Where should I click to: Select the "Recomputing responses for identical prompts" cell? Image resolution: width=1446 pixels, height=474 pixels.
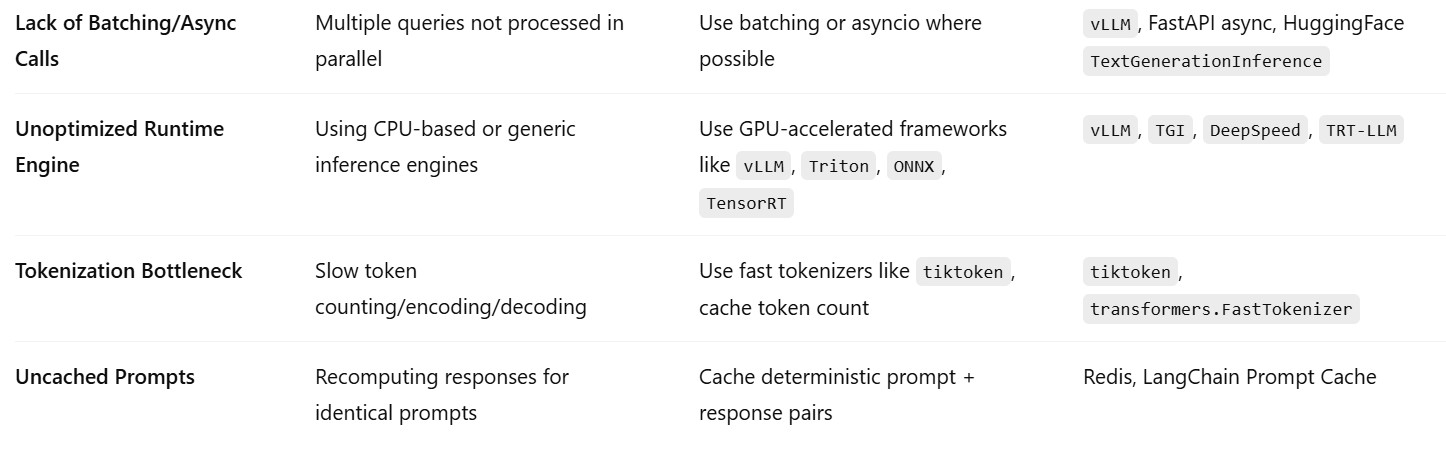[x=441, y=394]
